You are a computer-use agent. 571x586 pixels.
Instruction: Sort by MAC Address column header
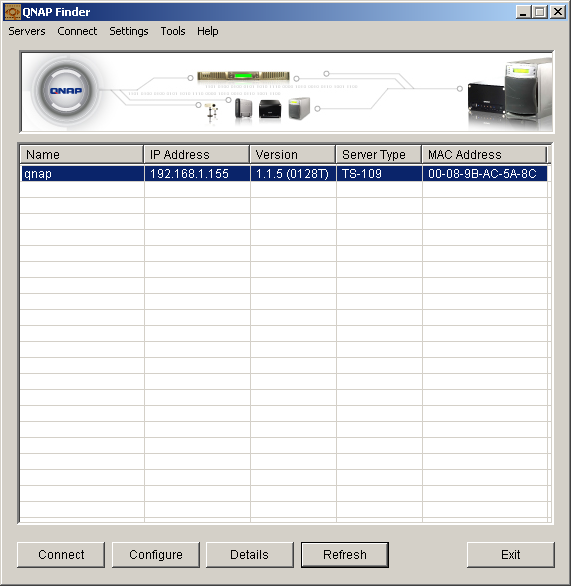tap(484, 154)
